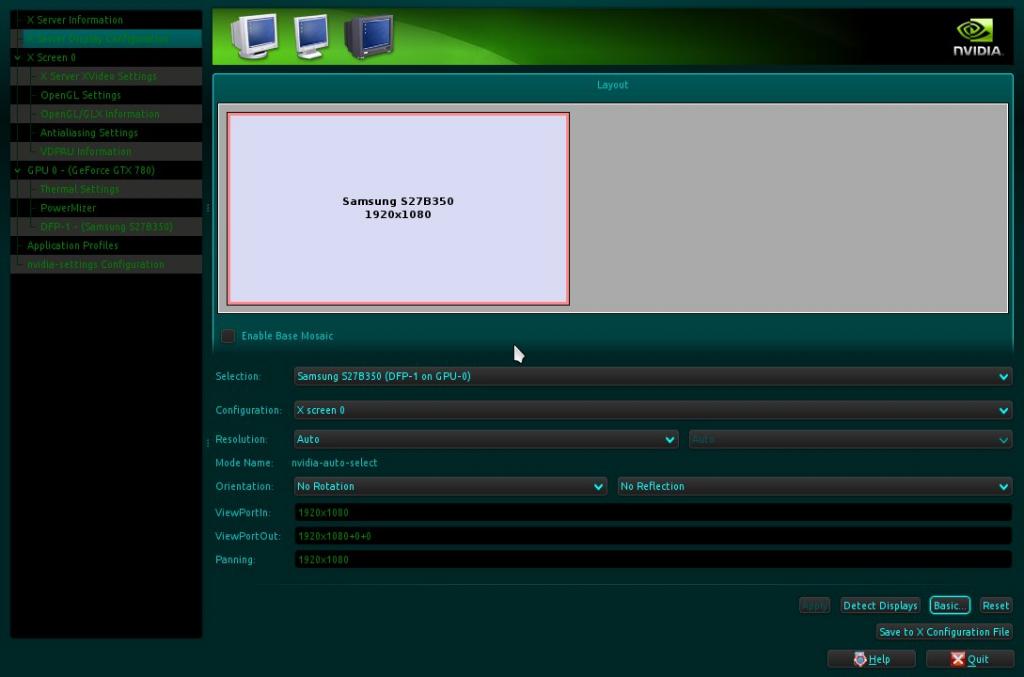Expand the Resolution Auto dropdown
Viewport: 1024px width, 677px height.
point(486,440)
